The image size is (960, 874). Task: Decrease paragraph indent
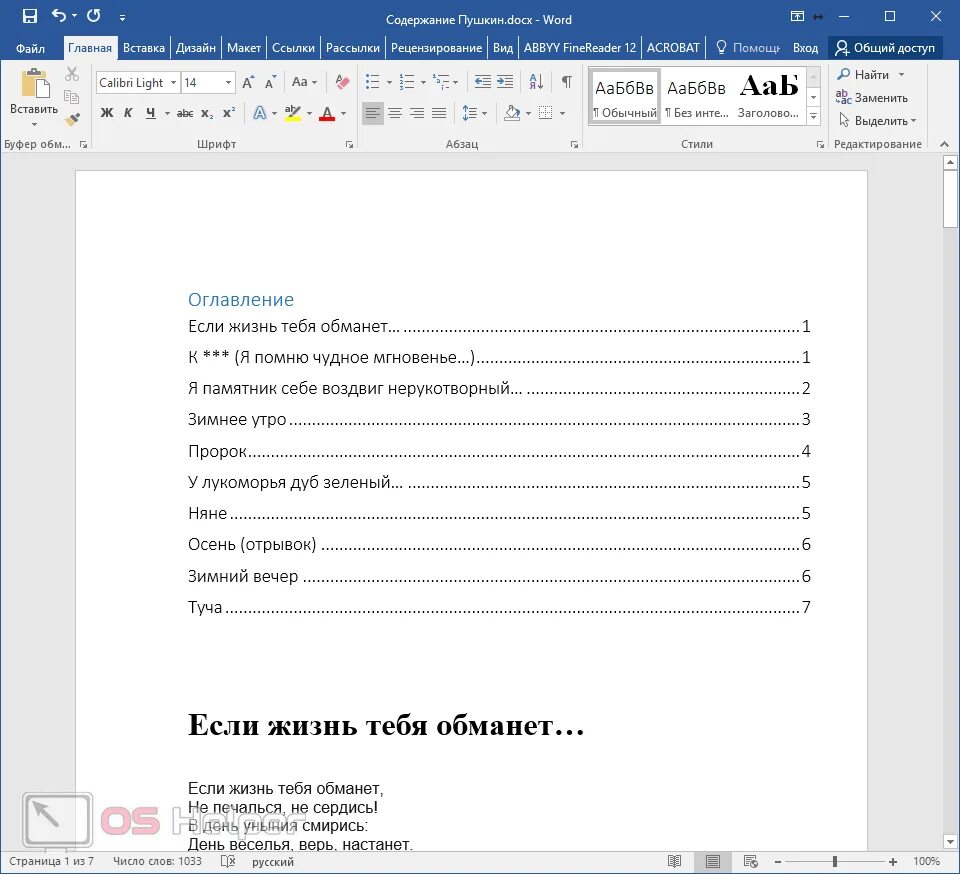(482, 81)
